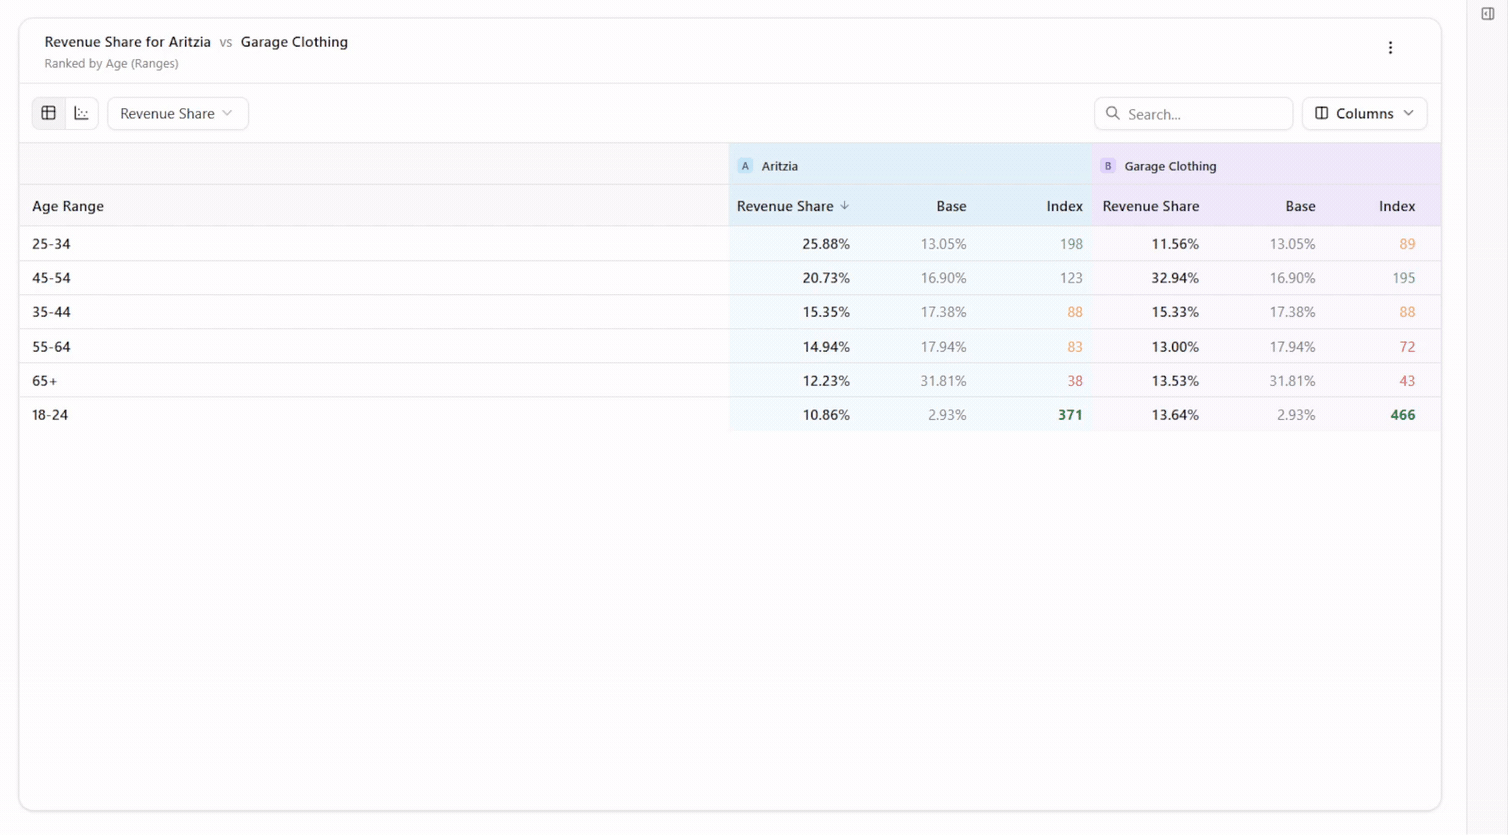Focus the Search input field
1508x835 pixels.
pos(1193,113)
